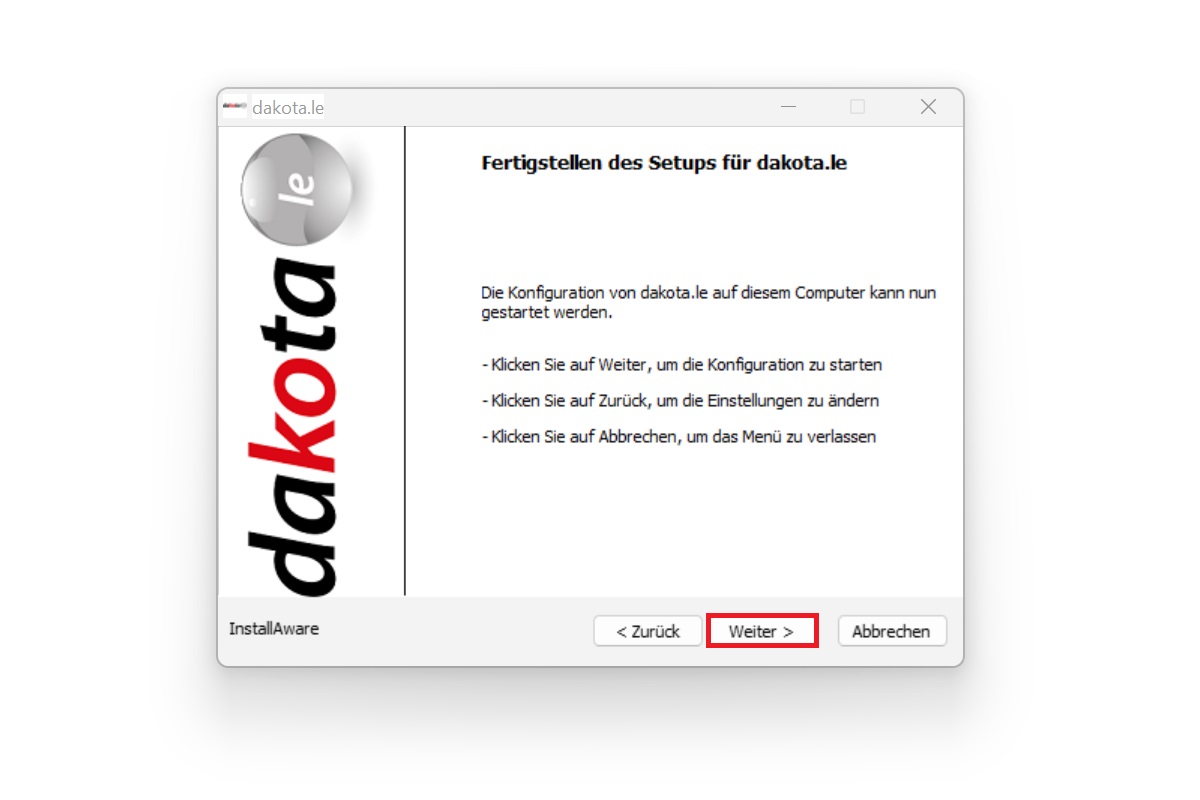Screen dimensions: 1200x800
Task: Click the InstallAware label
Action: click(x=274, y=629)
